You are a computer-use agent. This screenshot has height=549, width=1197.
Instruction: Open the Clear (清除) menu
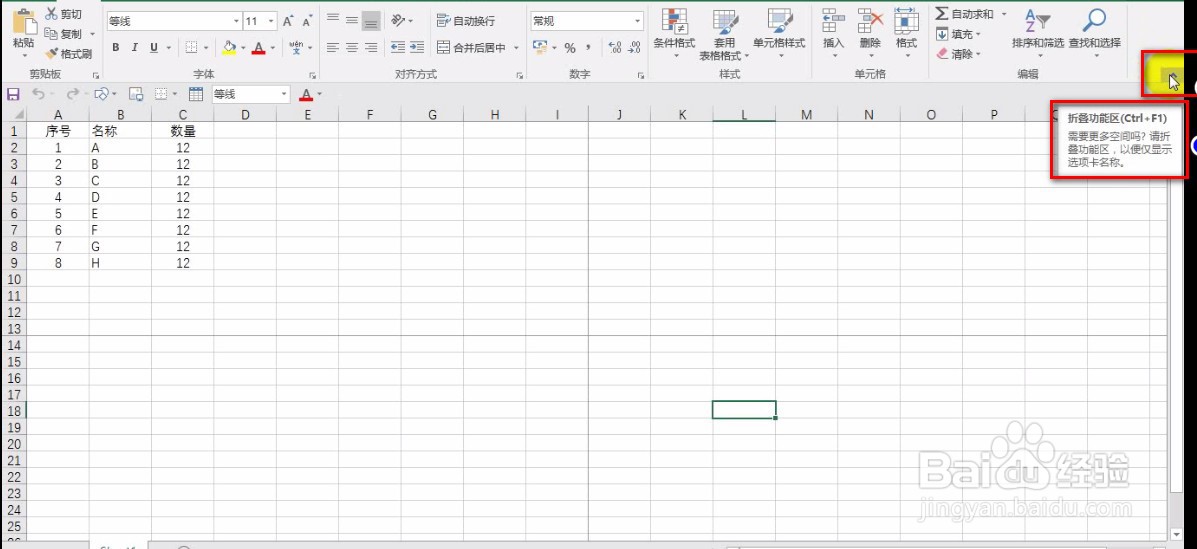(x=958, y=54)
